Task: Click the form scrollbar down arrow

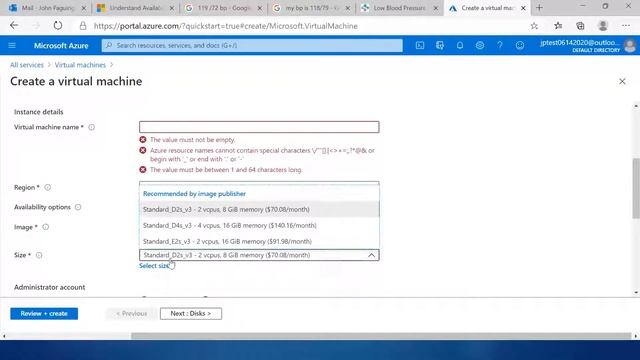Action: 636,292
